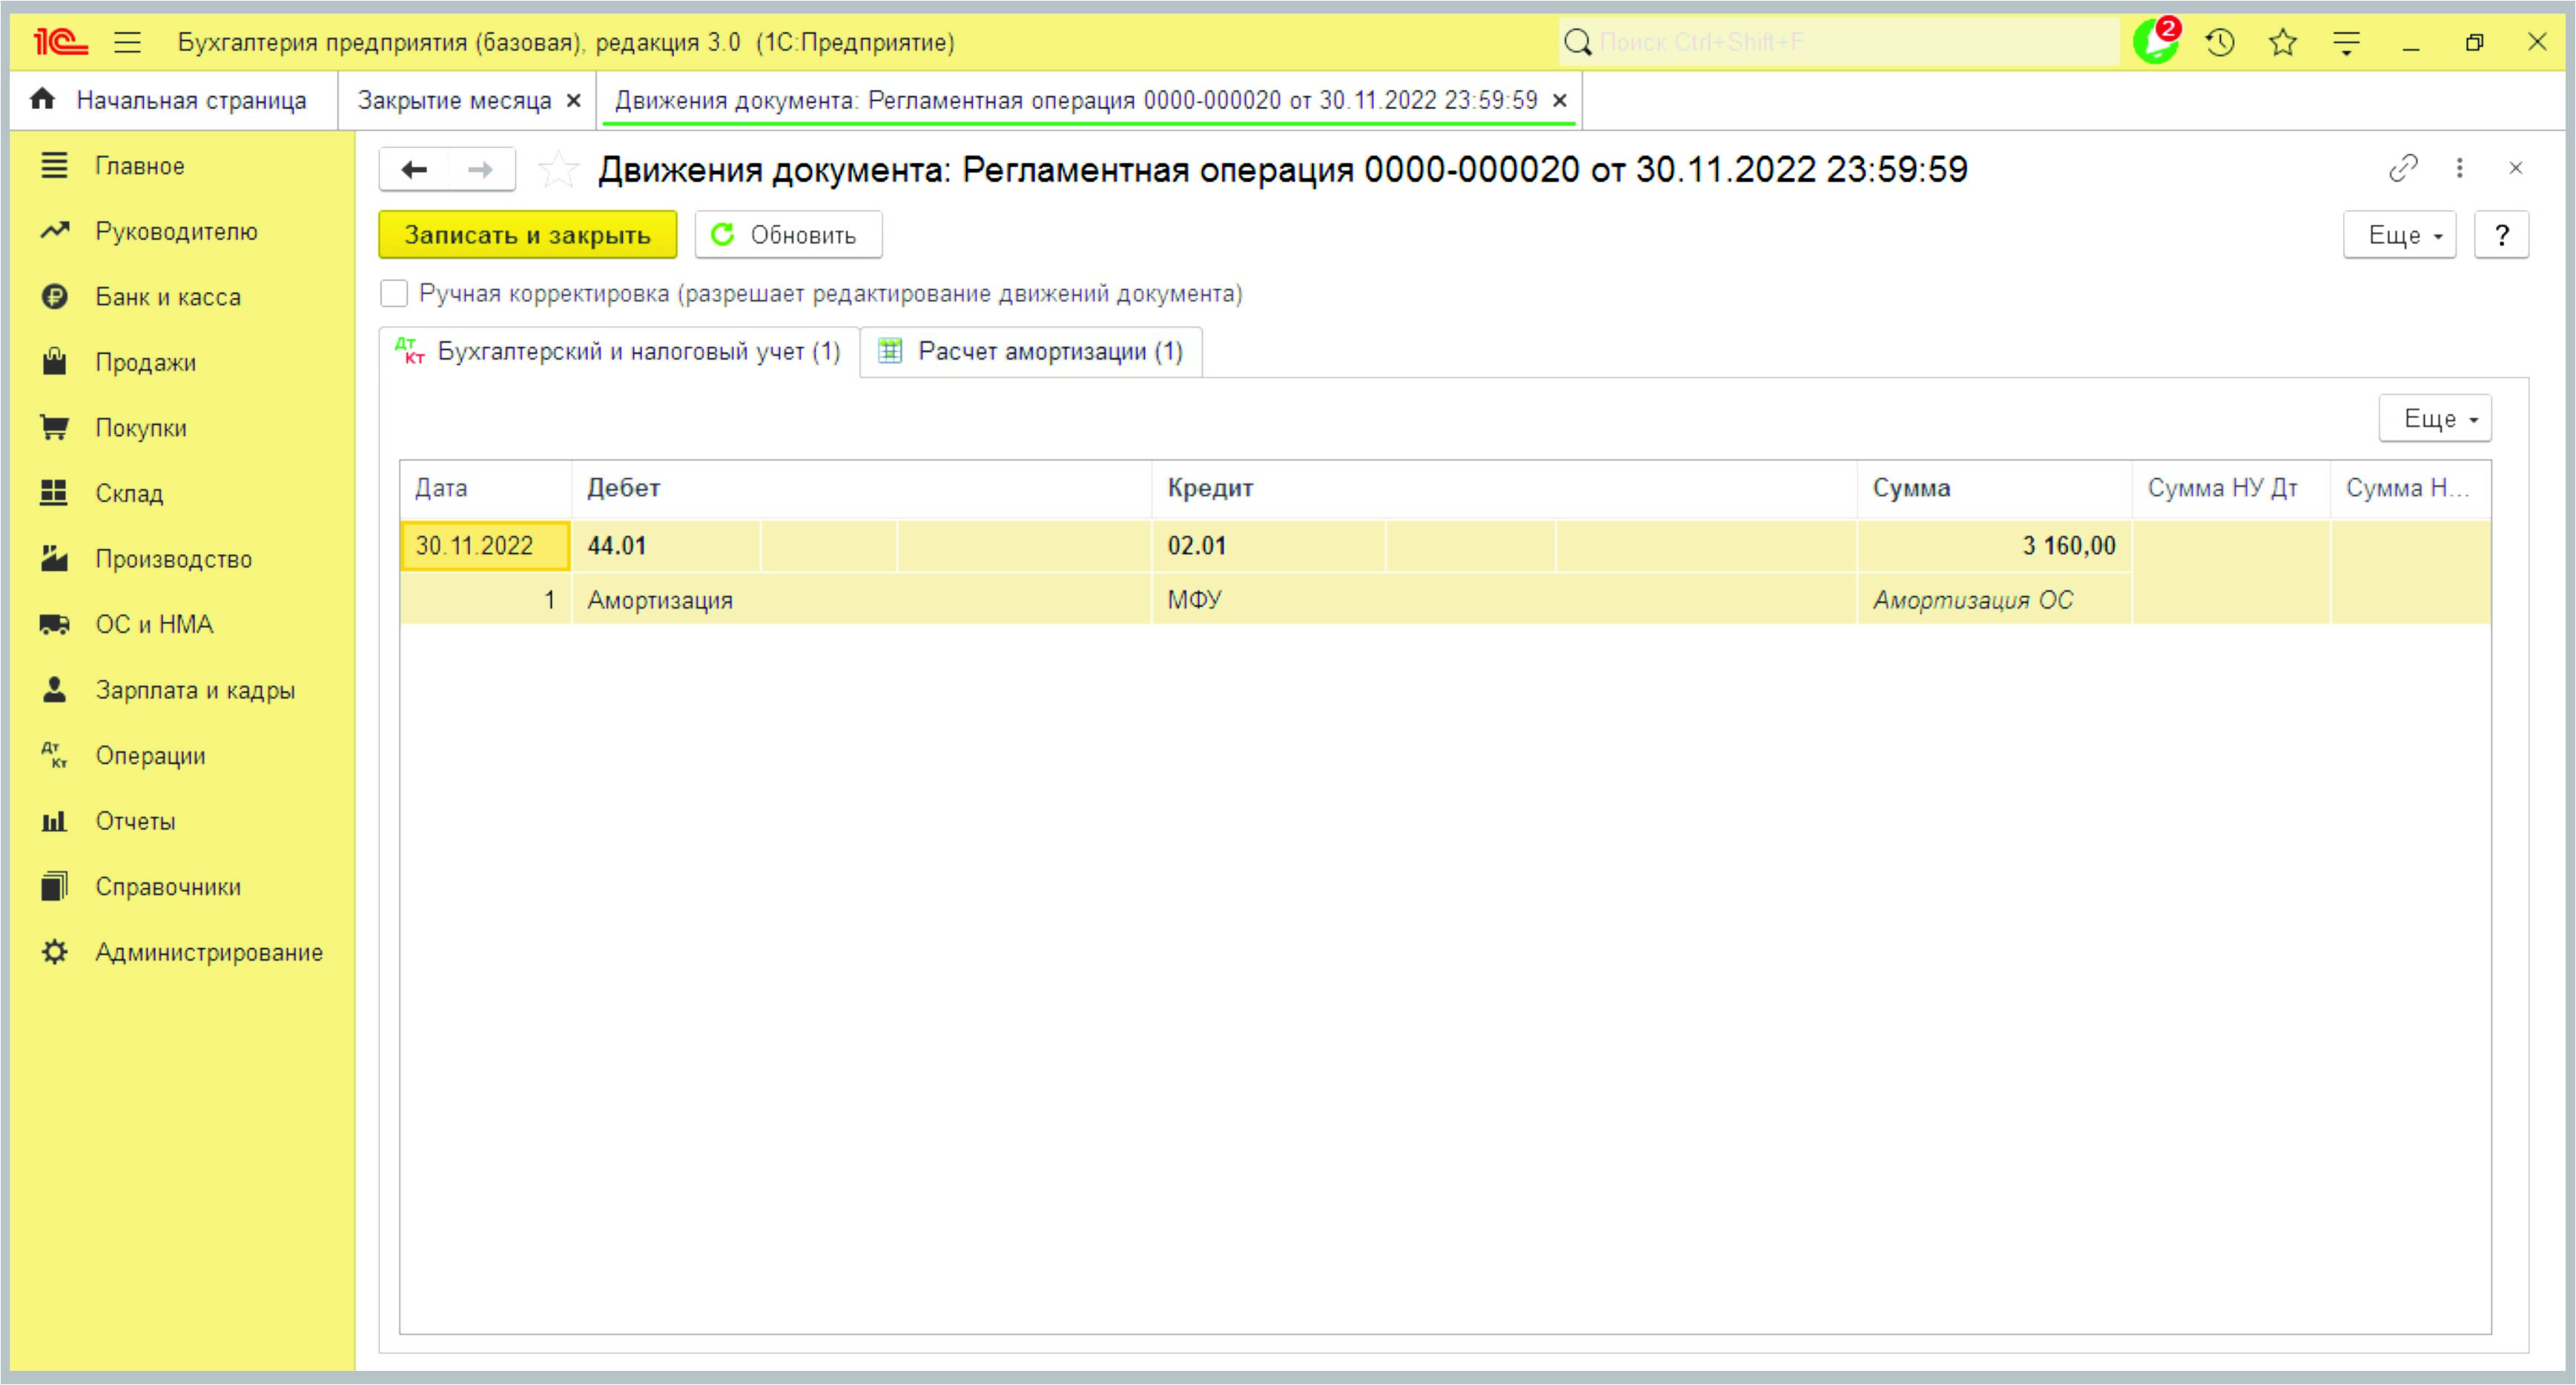Go to the home Начальная страница tab
2576x1385 pixels.
tap(170, 100)
